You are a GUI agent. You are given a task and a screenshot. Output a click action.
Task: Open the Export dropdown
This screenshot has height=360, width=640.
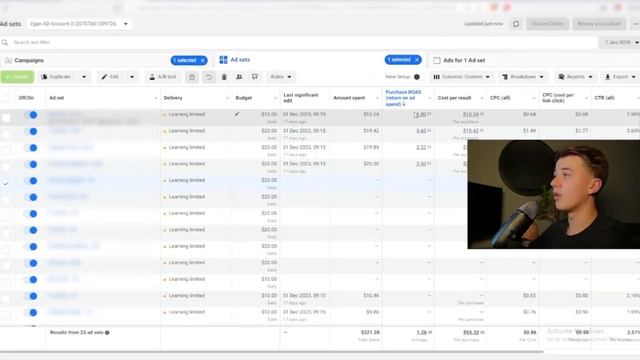(620, 77)
